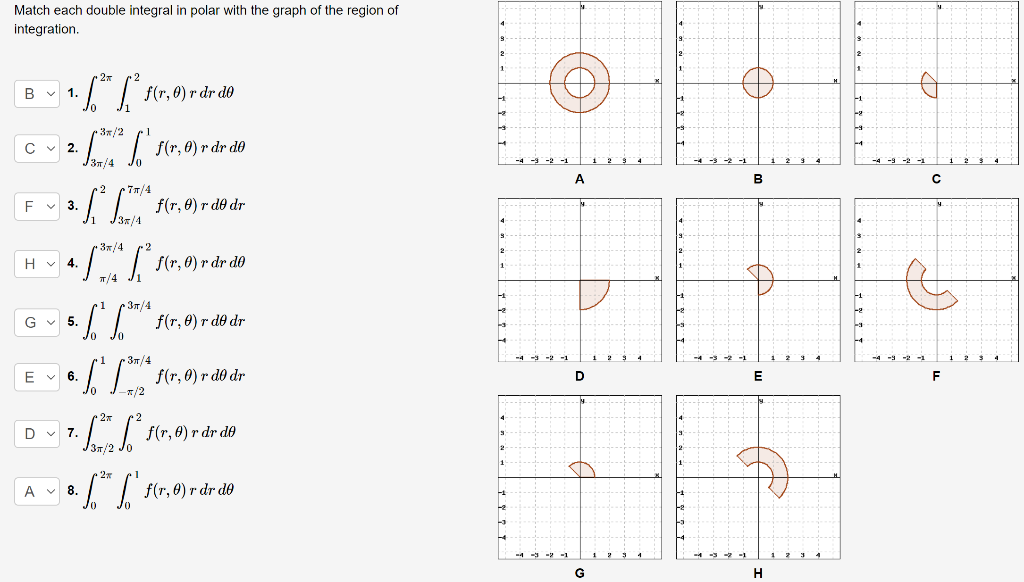Screen dimensions: 1024x582
Task: Click the quarter-disk region graph labeled D
Action: click(592, 290)
